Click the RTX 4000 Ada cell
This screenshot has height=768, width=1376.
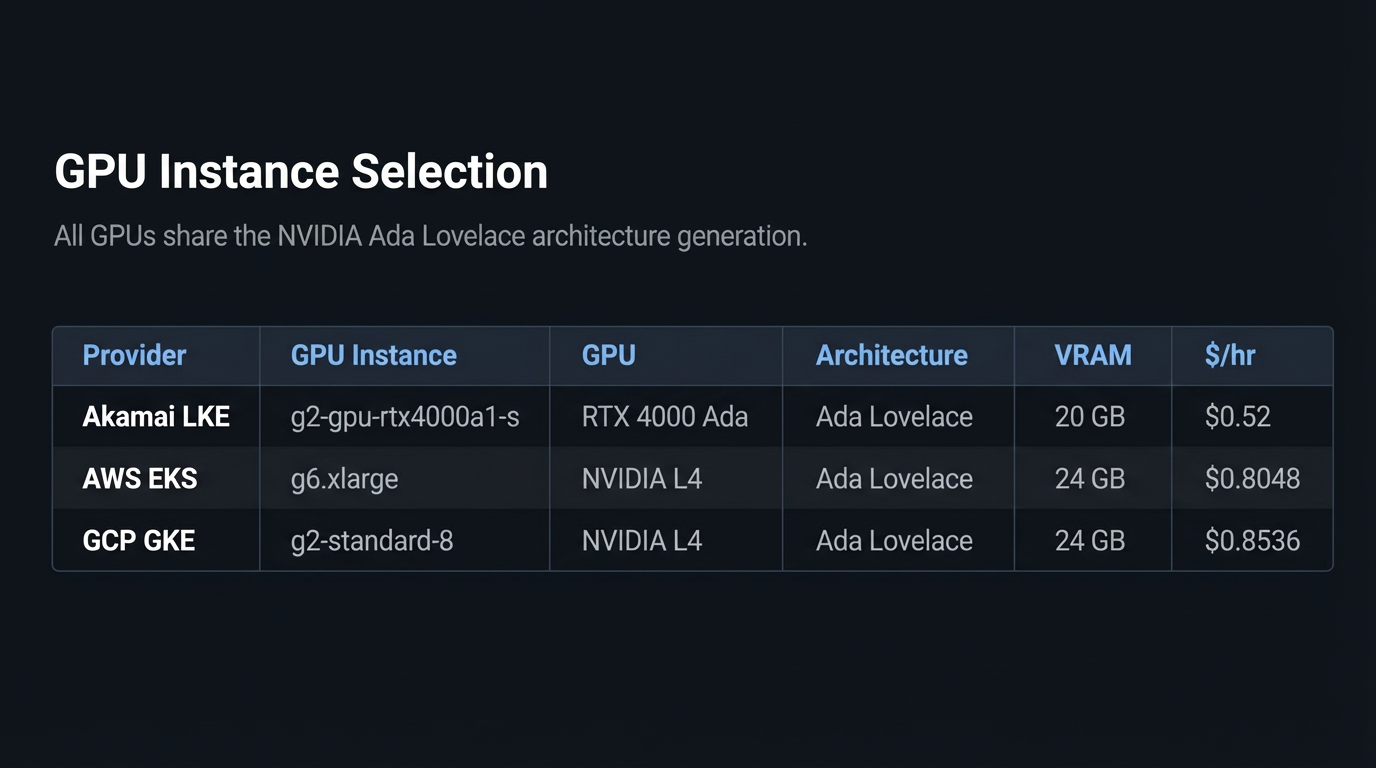[664, 416]
